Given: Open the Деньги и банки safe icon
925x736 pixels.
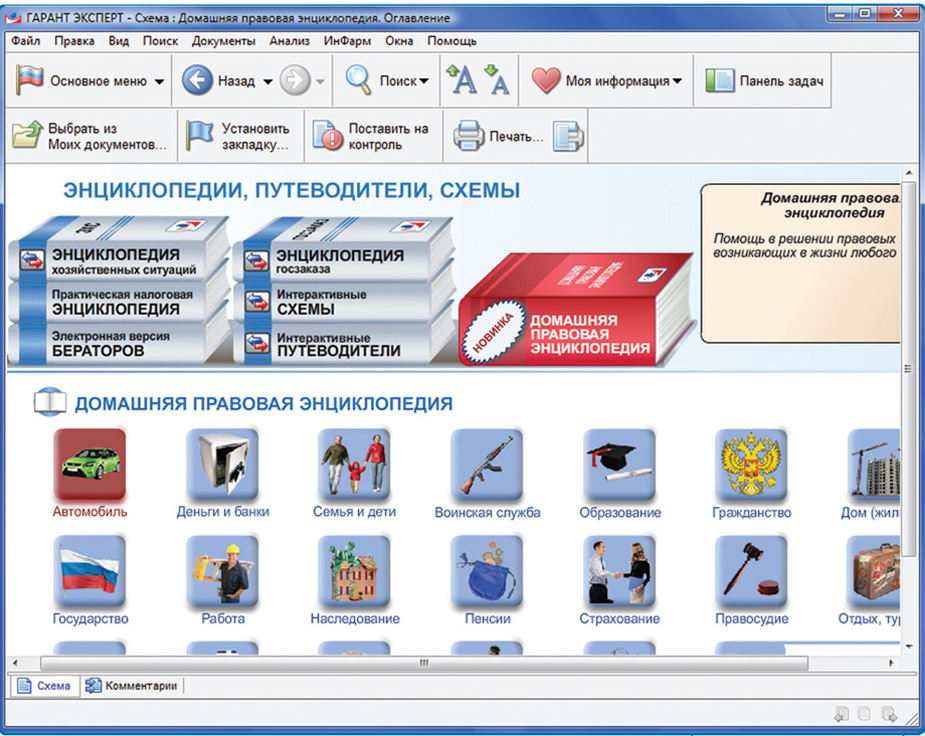Looking at the screenshot, I should tap(222, 464).
